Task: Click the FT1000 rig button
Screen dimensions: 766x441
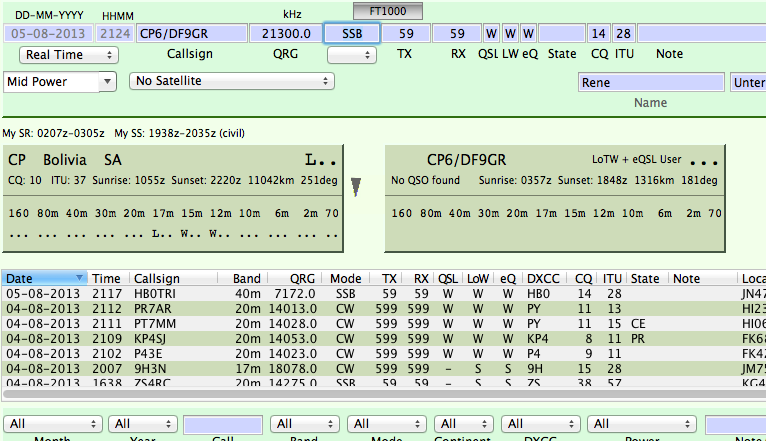Action: click(x=387, y=11)
